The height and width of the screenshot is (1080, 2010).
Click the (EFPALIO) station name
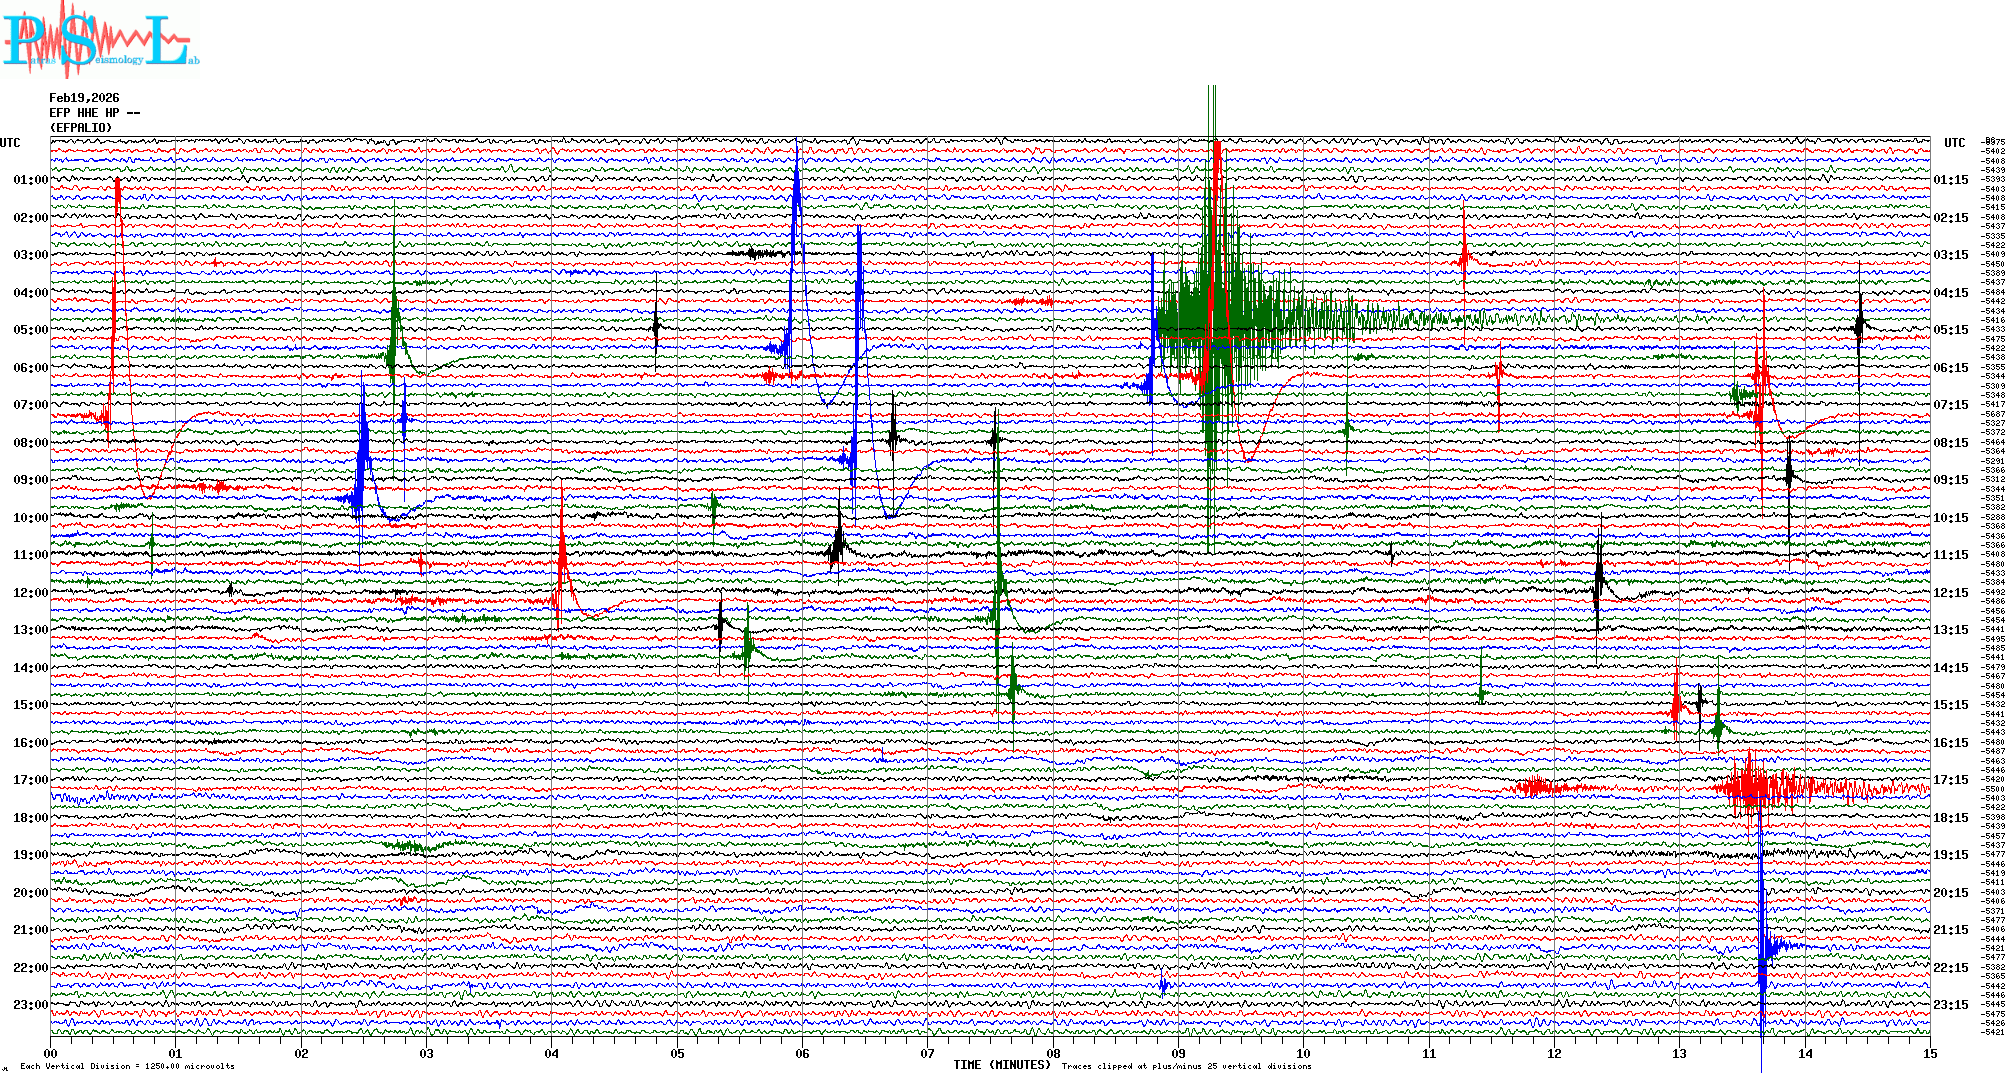[x=81, y=128]
